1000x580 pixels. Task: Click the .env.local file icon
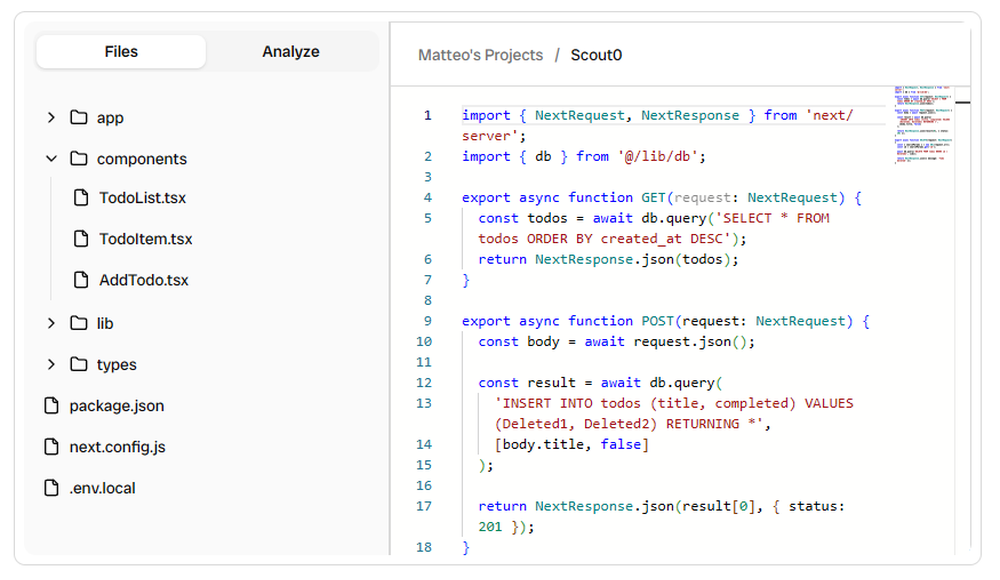[51, 488]
